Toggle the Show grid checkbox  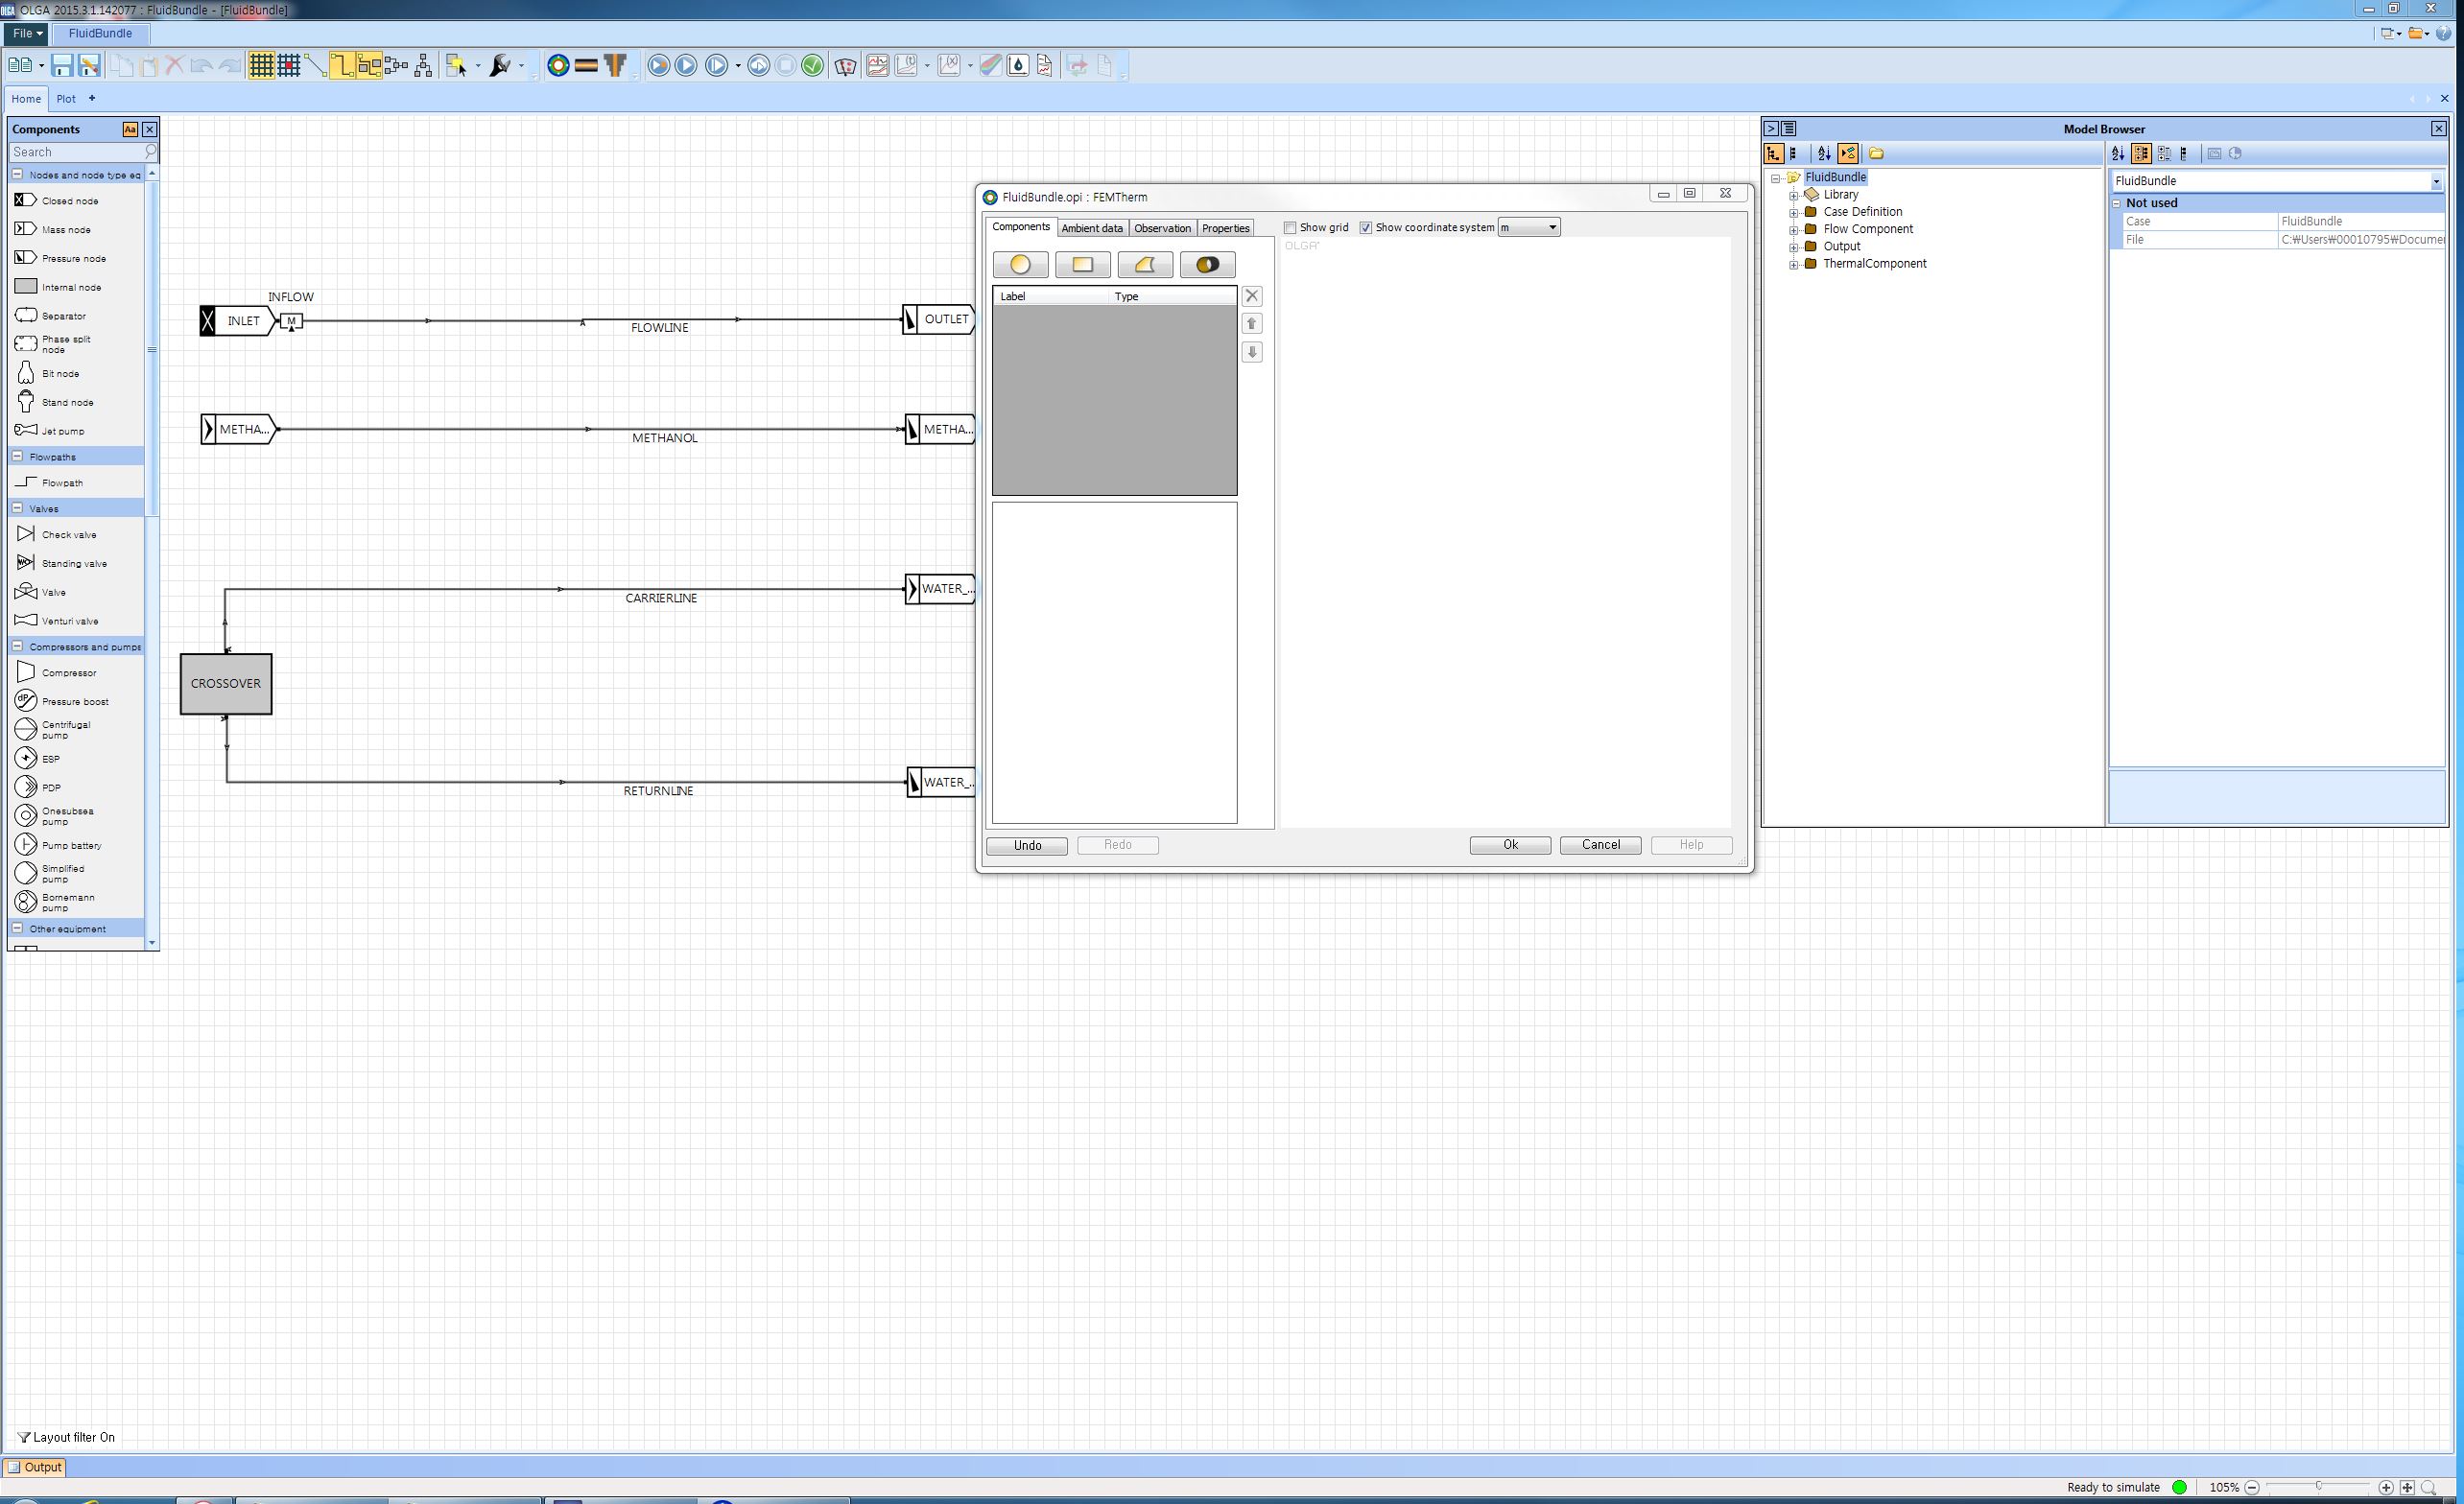pyautogui.click(x=1289, y=227)
